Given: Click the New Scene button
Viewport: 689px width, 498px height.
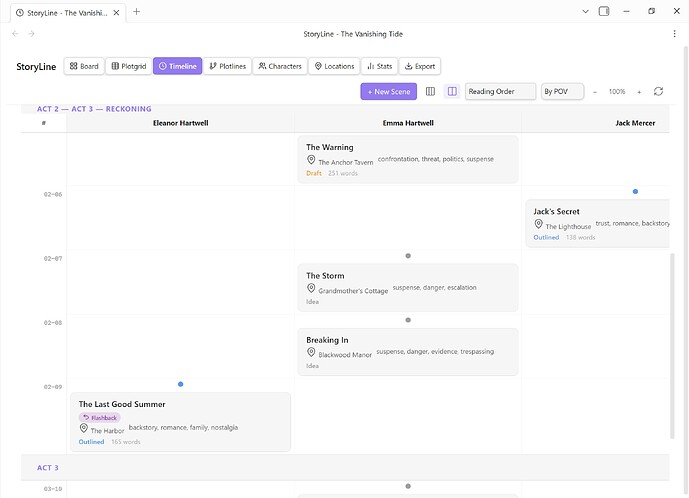Looking at the screenshot, I should tap(389, 91).
